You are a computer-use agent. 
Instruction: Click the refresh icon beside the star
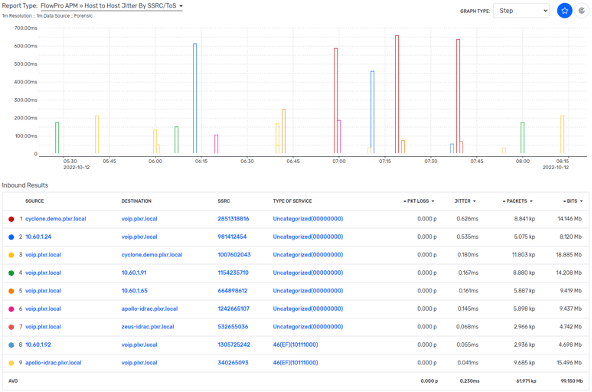(x=582, y=11)
